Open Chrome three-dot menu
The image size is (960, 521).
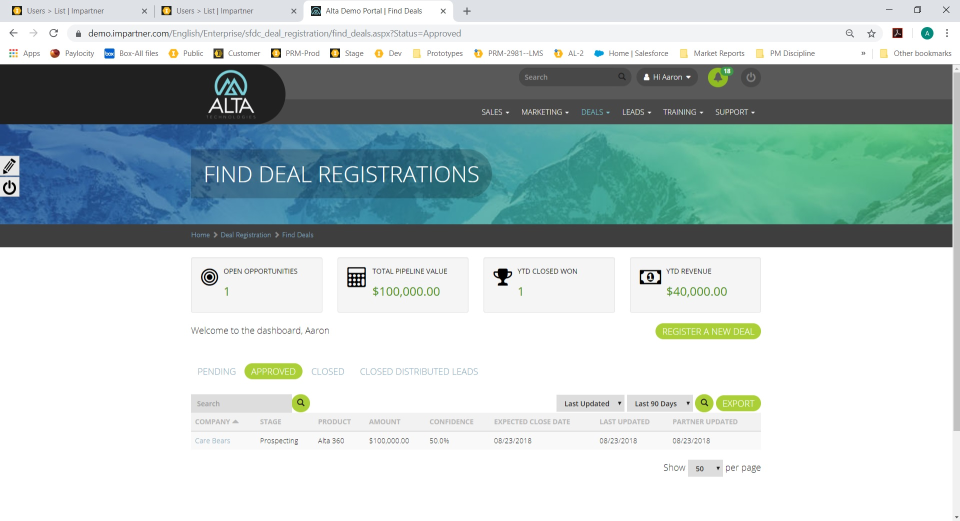[947, 34]
